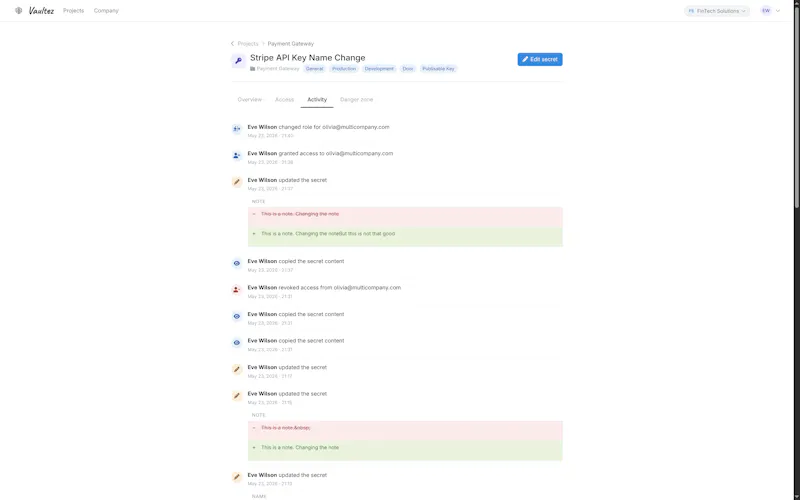Click the changed role entry icon
The height and width of the screenshot is (500, 800).
pos(236,129)
